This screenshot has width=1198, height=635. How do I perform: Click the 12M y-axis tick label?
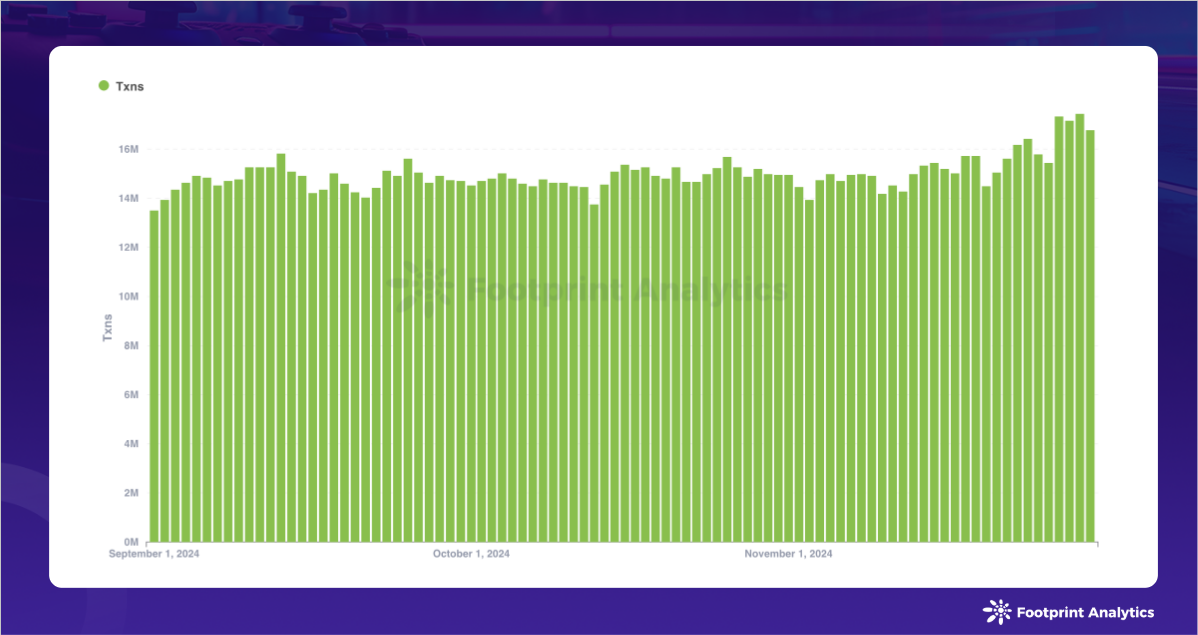(x=127, y=248)
